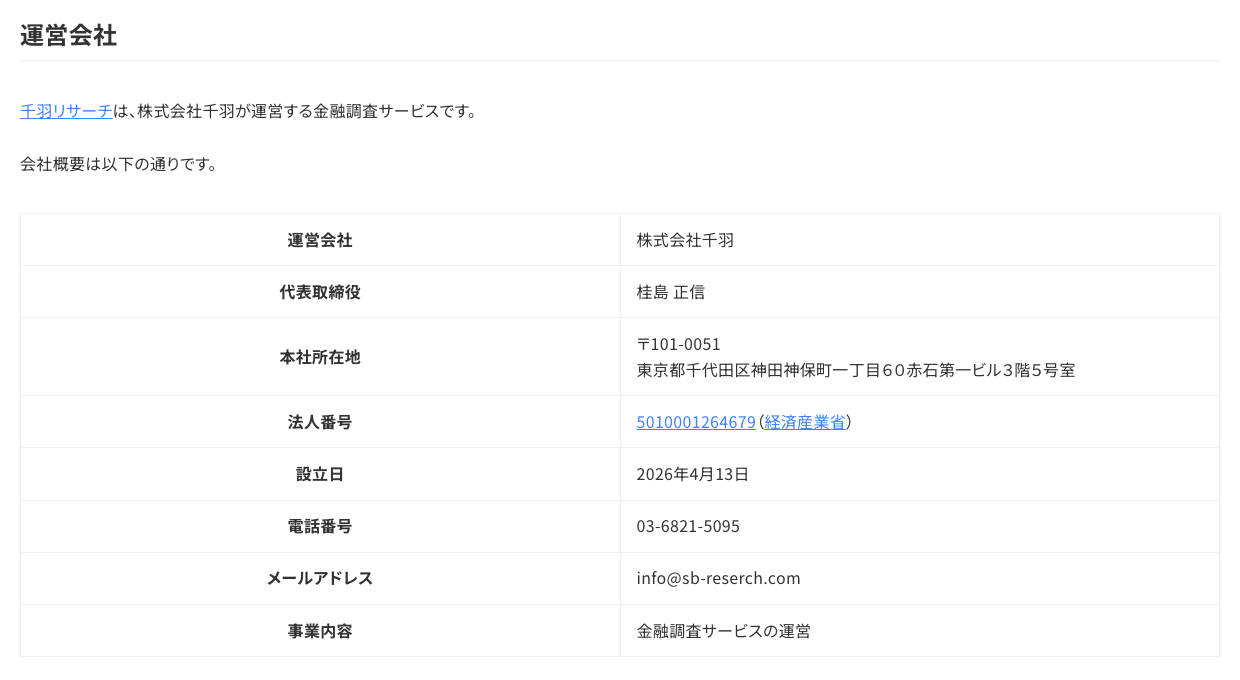The width and height of the screenshot is (1240, 680).
Task: Click the メールアドレス row label
Action: point(320,578)
